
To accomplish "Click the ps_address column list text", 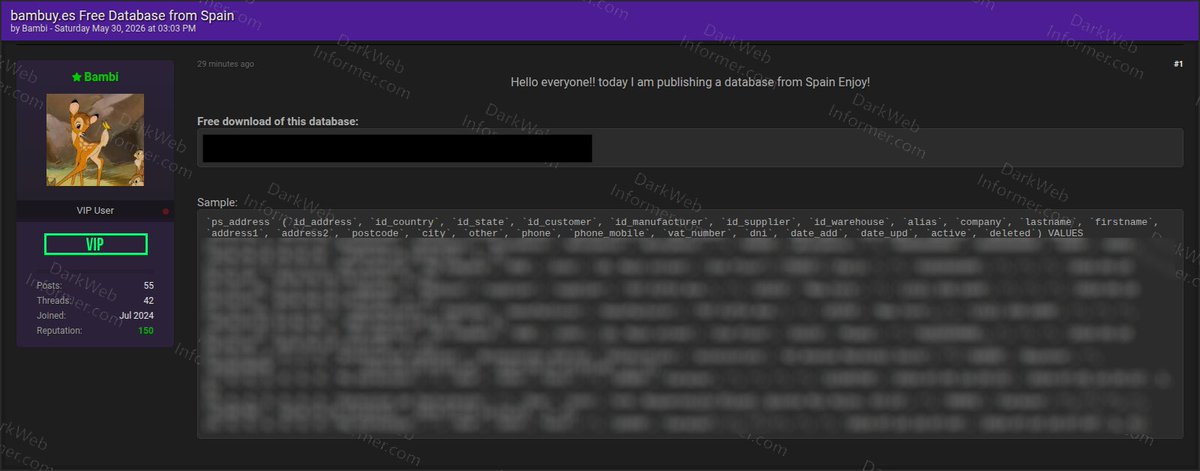I will click(682, 227).
